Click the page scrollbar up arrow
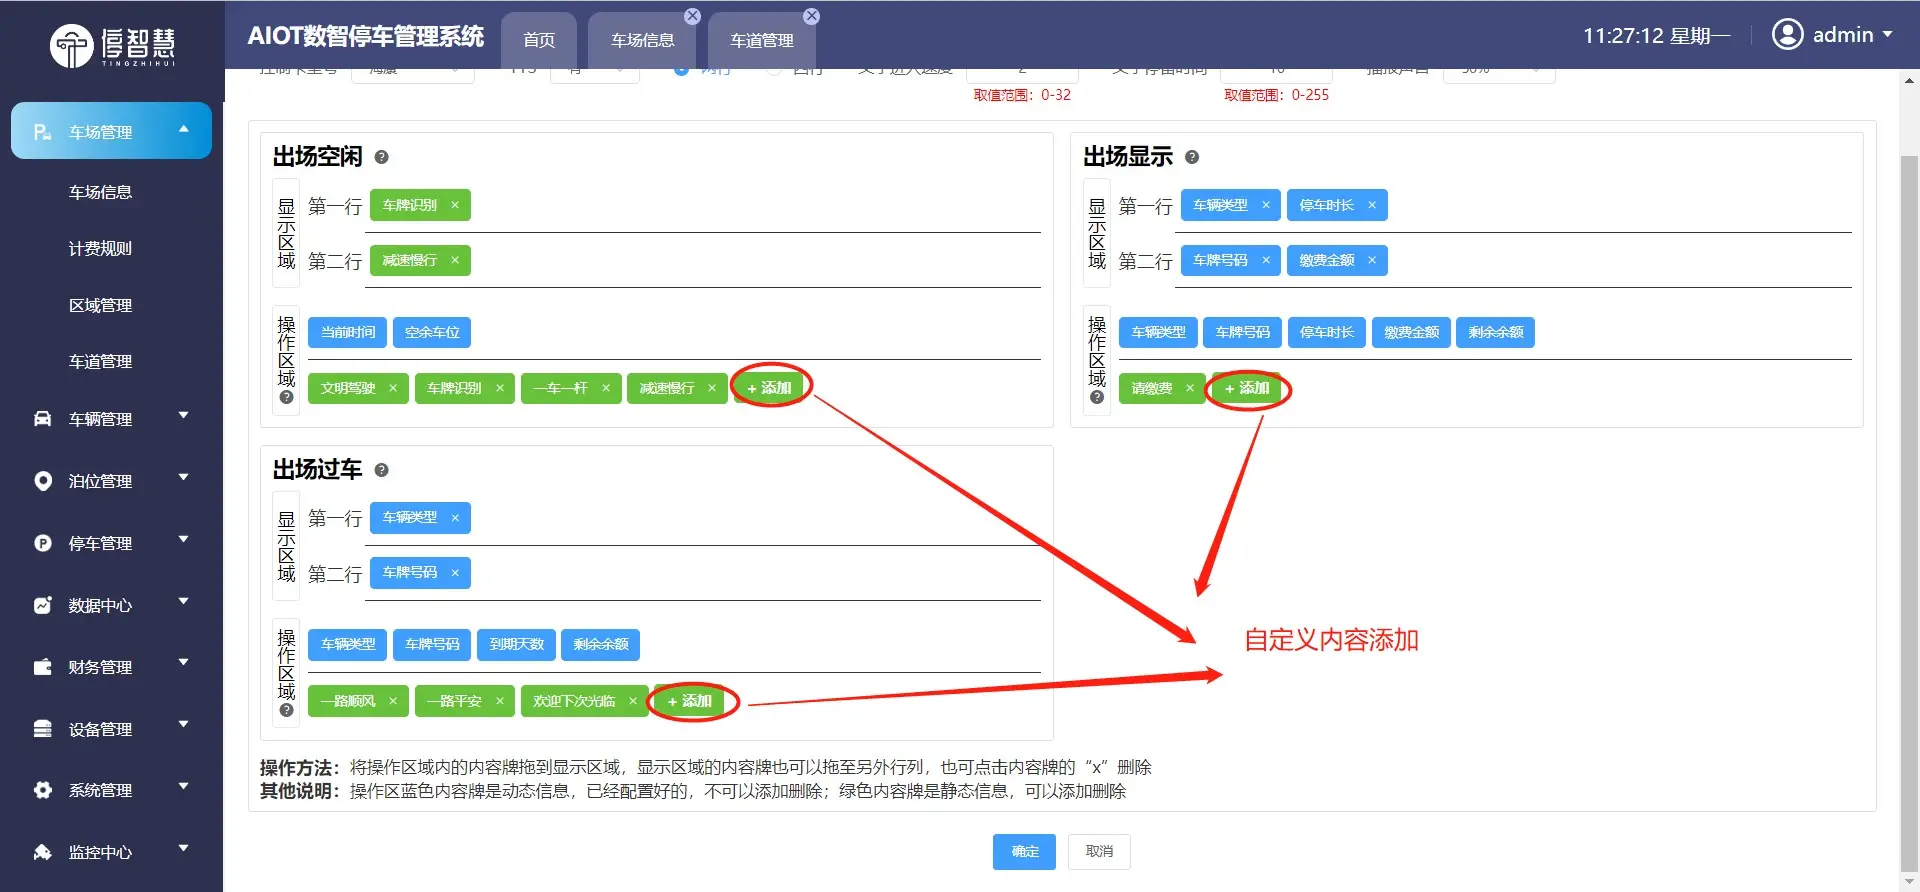Viewport: 1920px width, 892px height. pos(1909,80)
